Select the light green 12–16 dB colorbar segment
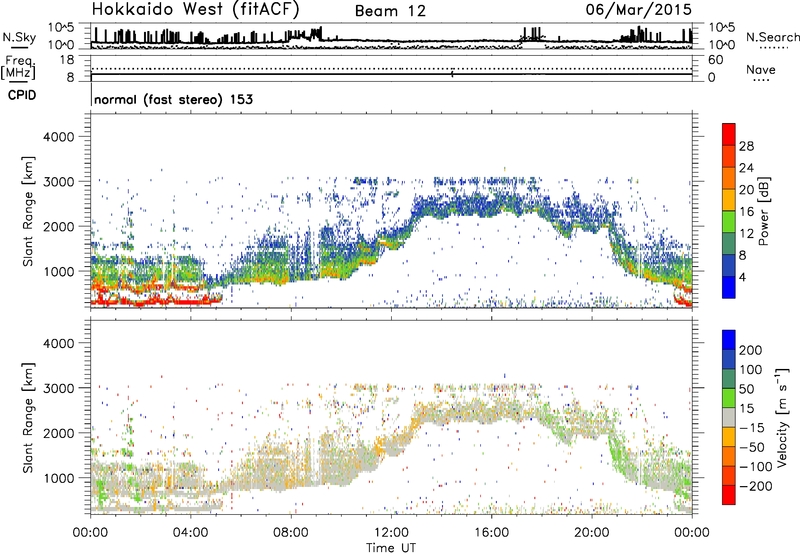This screenshot has width=800, height=554. 729,222
